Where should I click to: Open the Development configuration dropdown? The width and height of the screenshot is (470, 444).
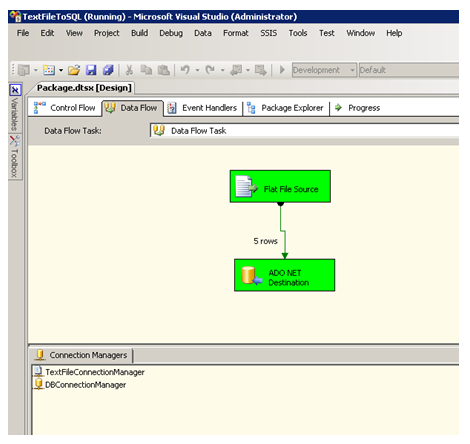pos(324,70)
